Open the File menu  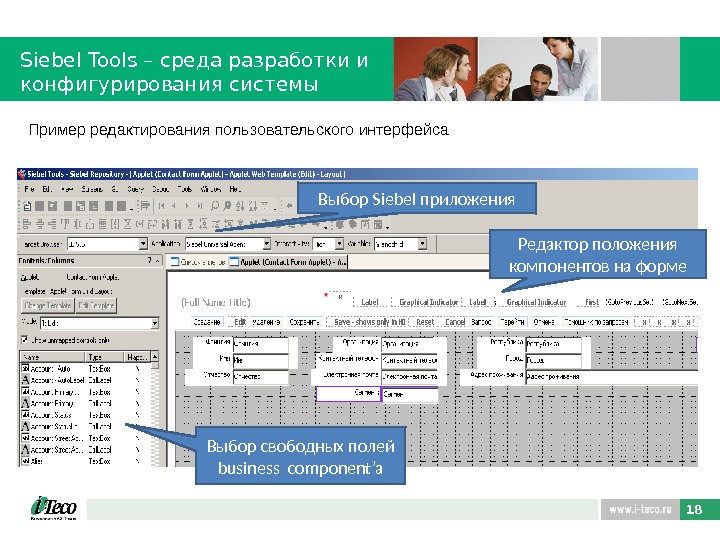[x=29, y=189]
